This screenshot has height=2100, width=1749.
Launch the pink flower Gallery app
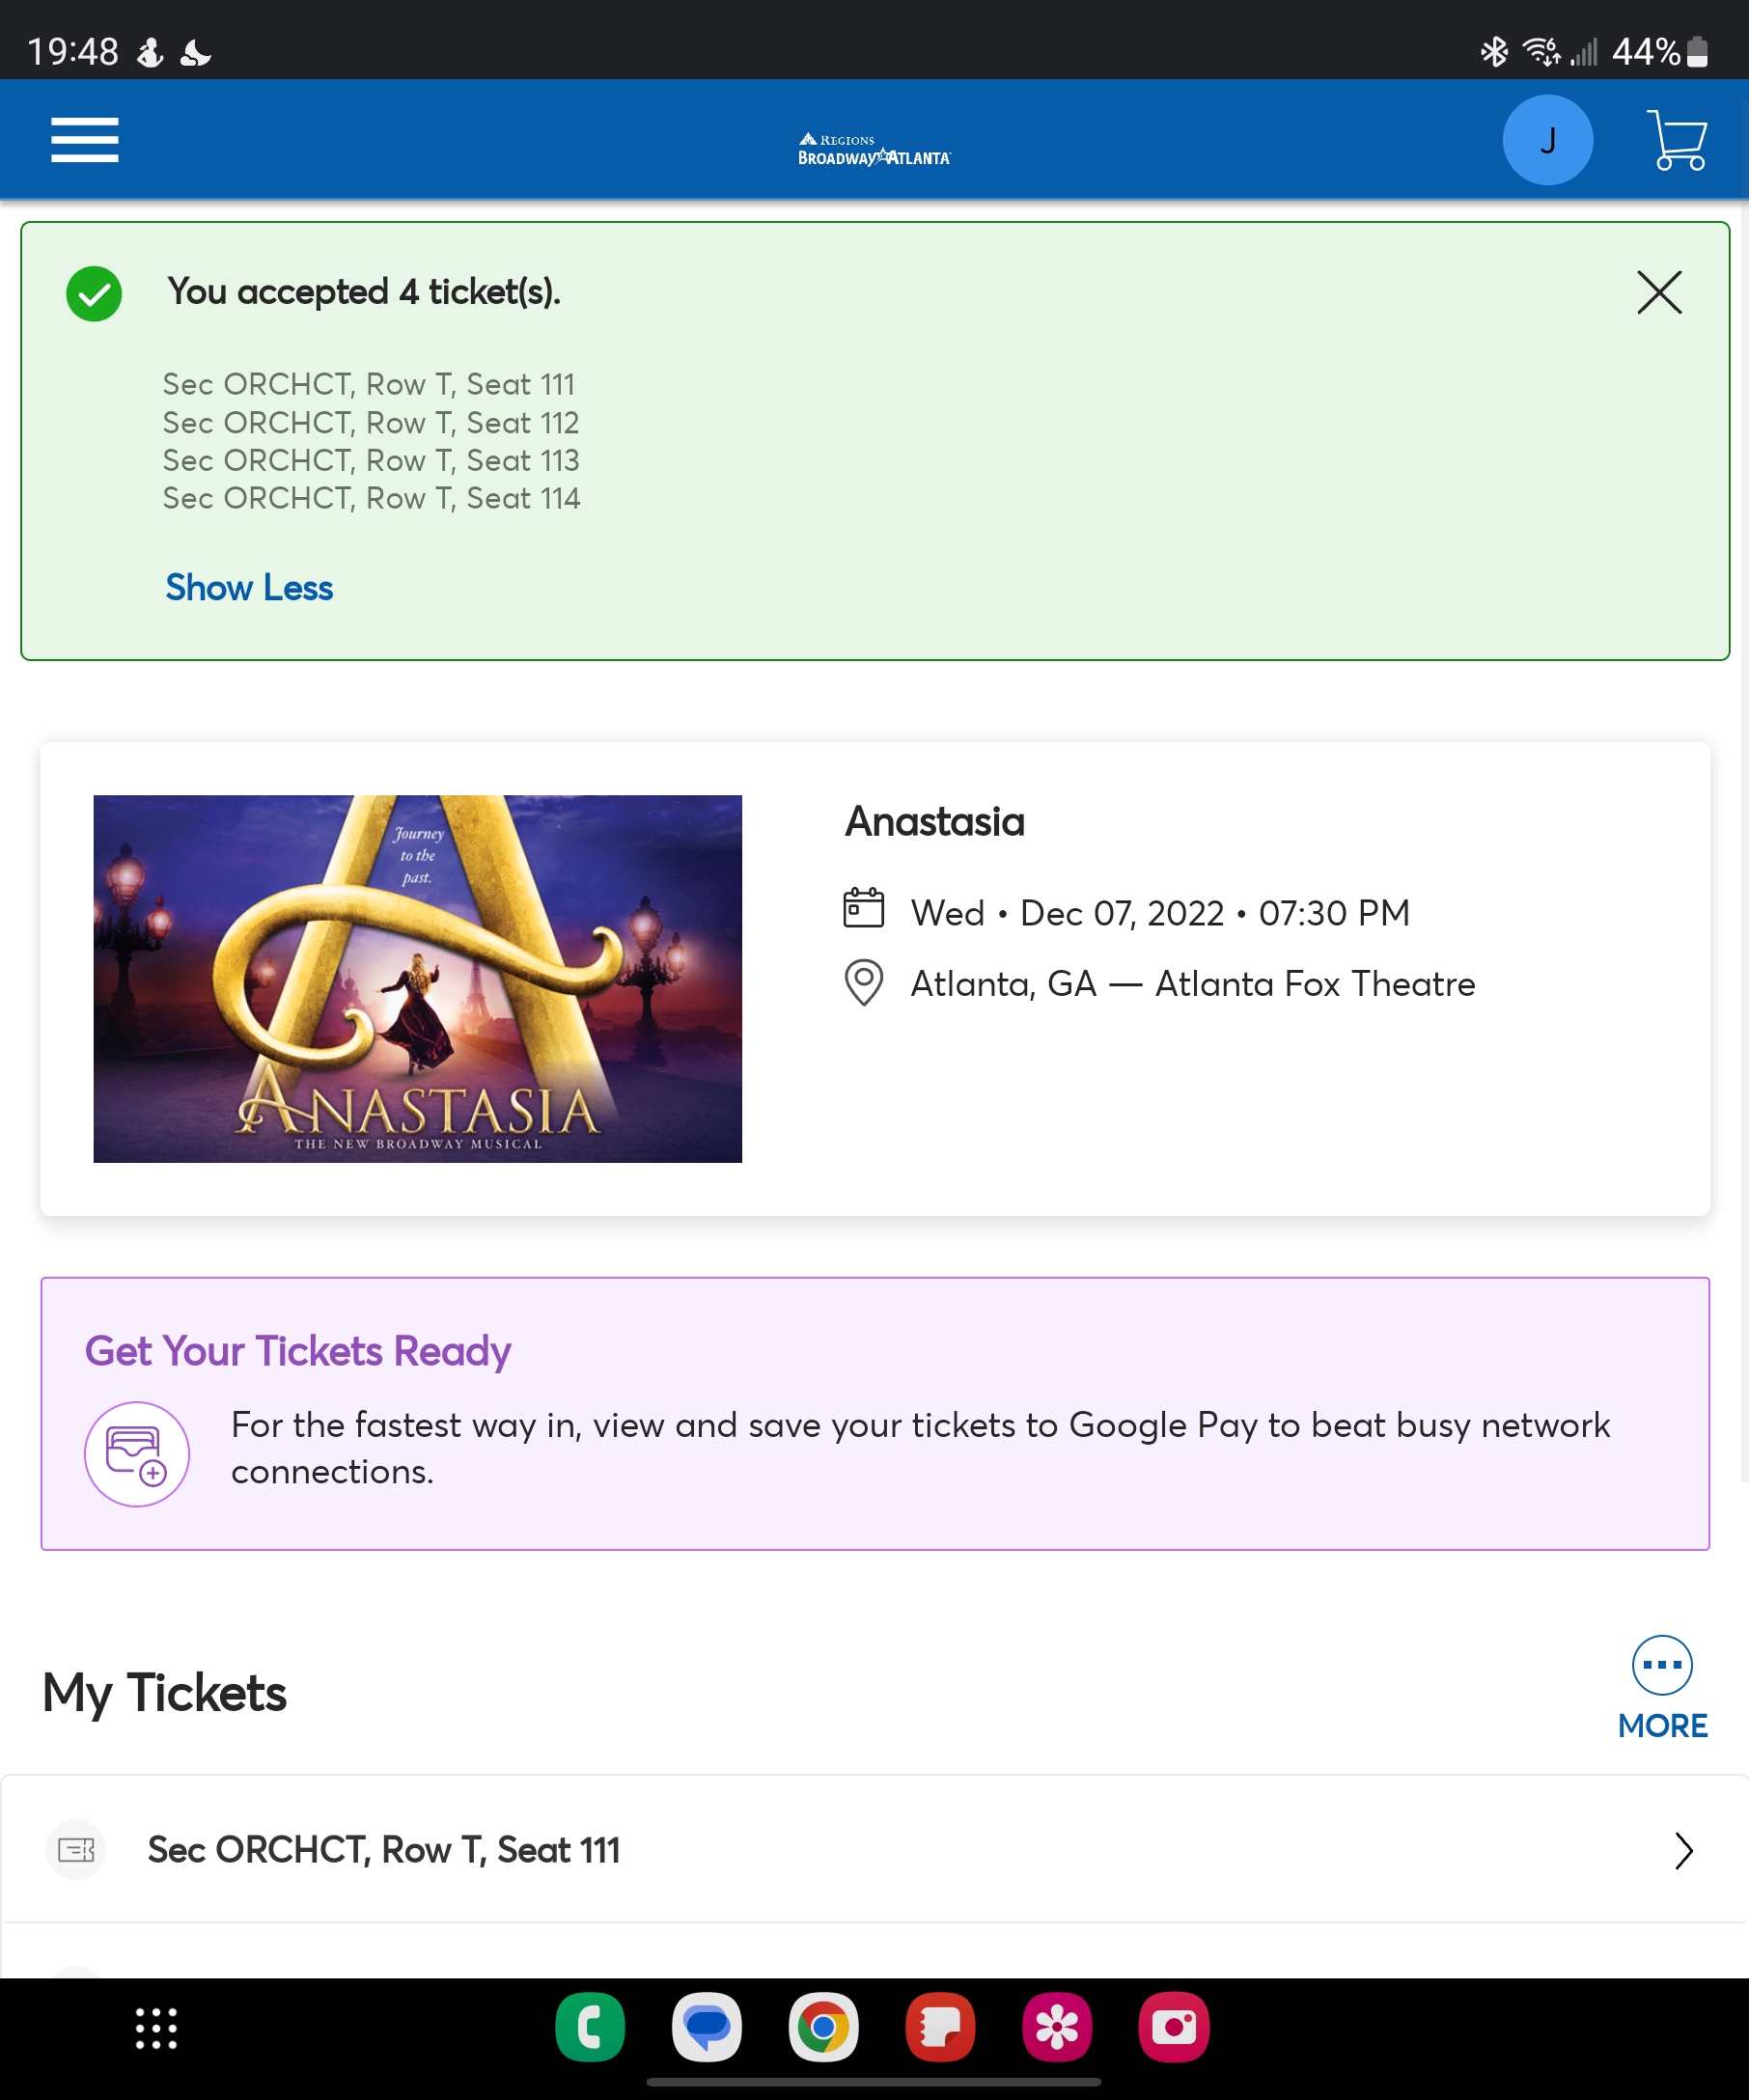point(1057,2027)
